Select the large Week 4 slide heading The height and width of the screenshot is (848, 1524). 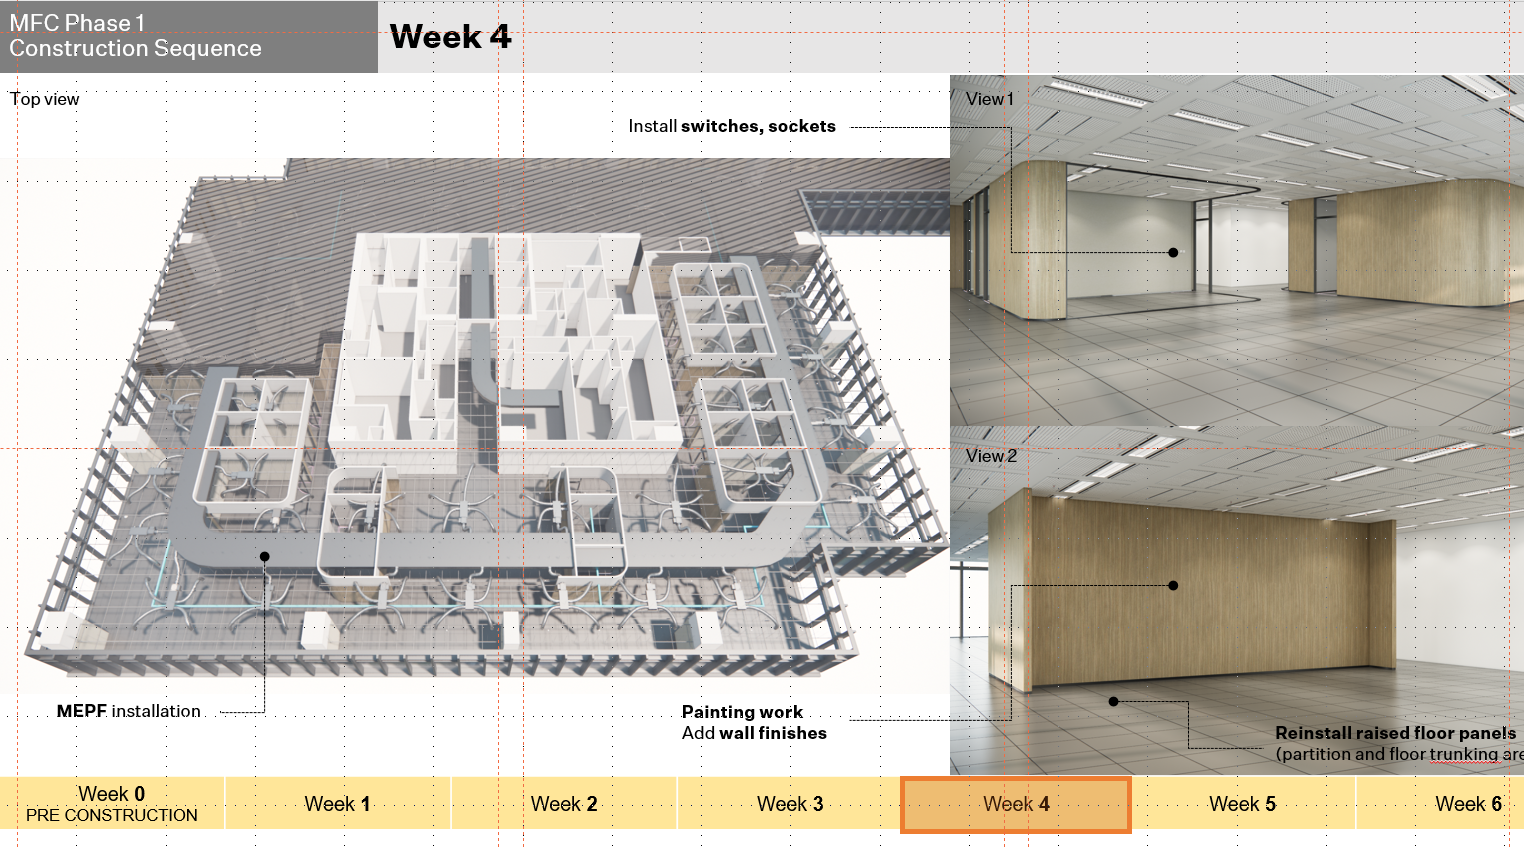(x=450, y=37)
